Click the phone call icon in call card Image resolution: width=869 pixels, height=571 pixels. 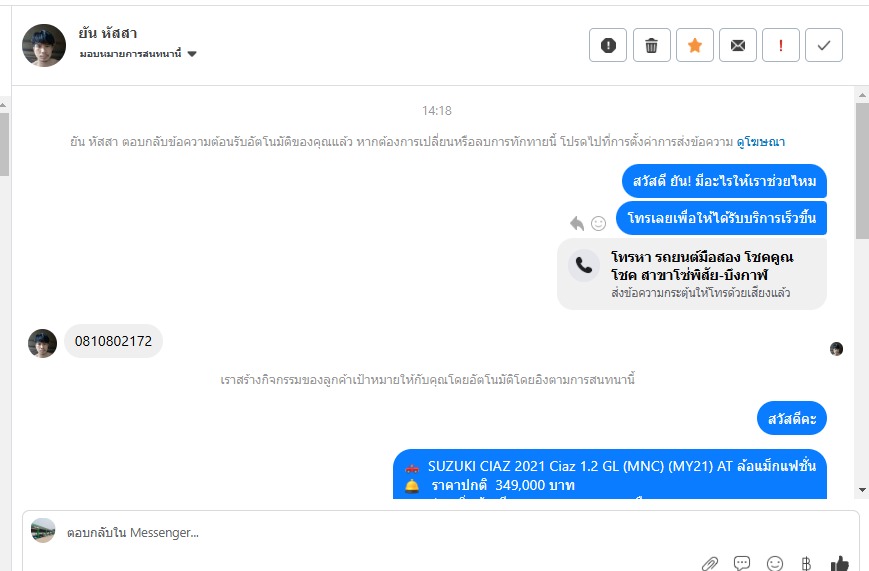pyautogui.click(x=584, y=266)
